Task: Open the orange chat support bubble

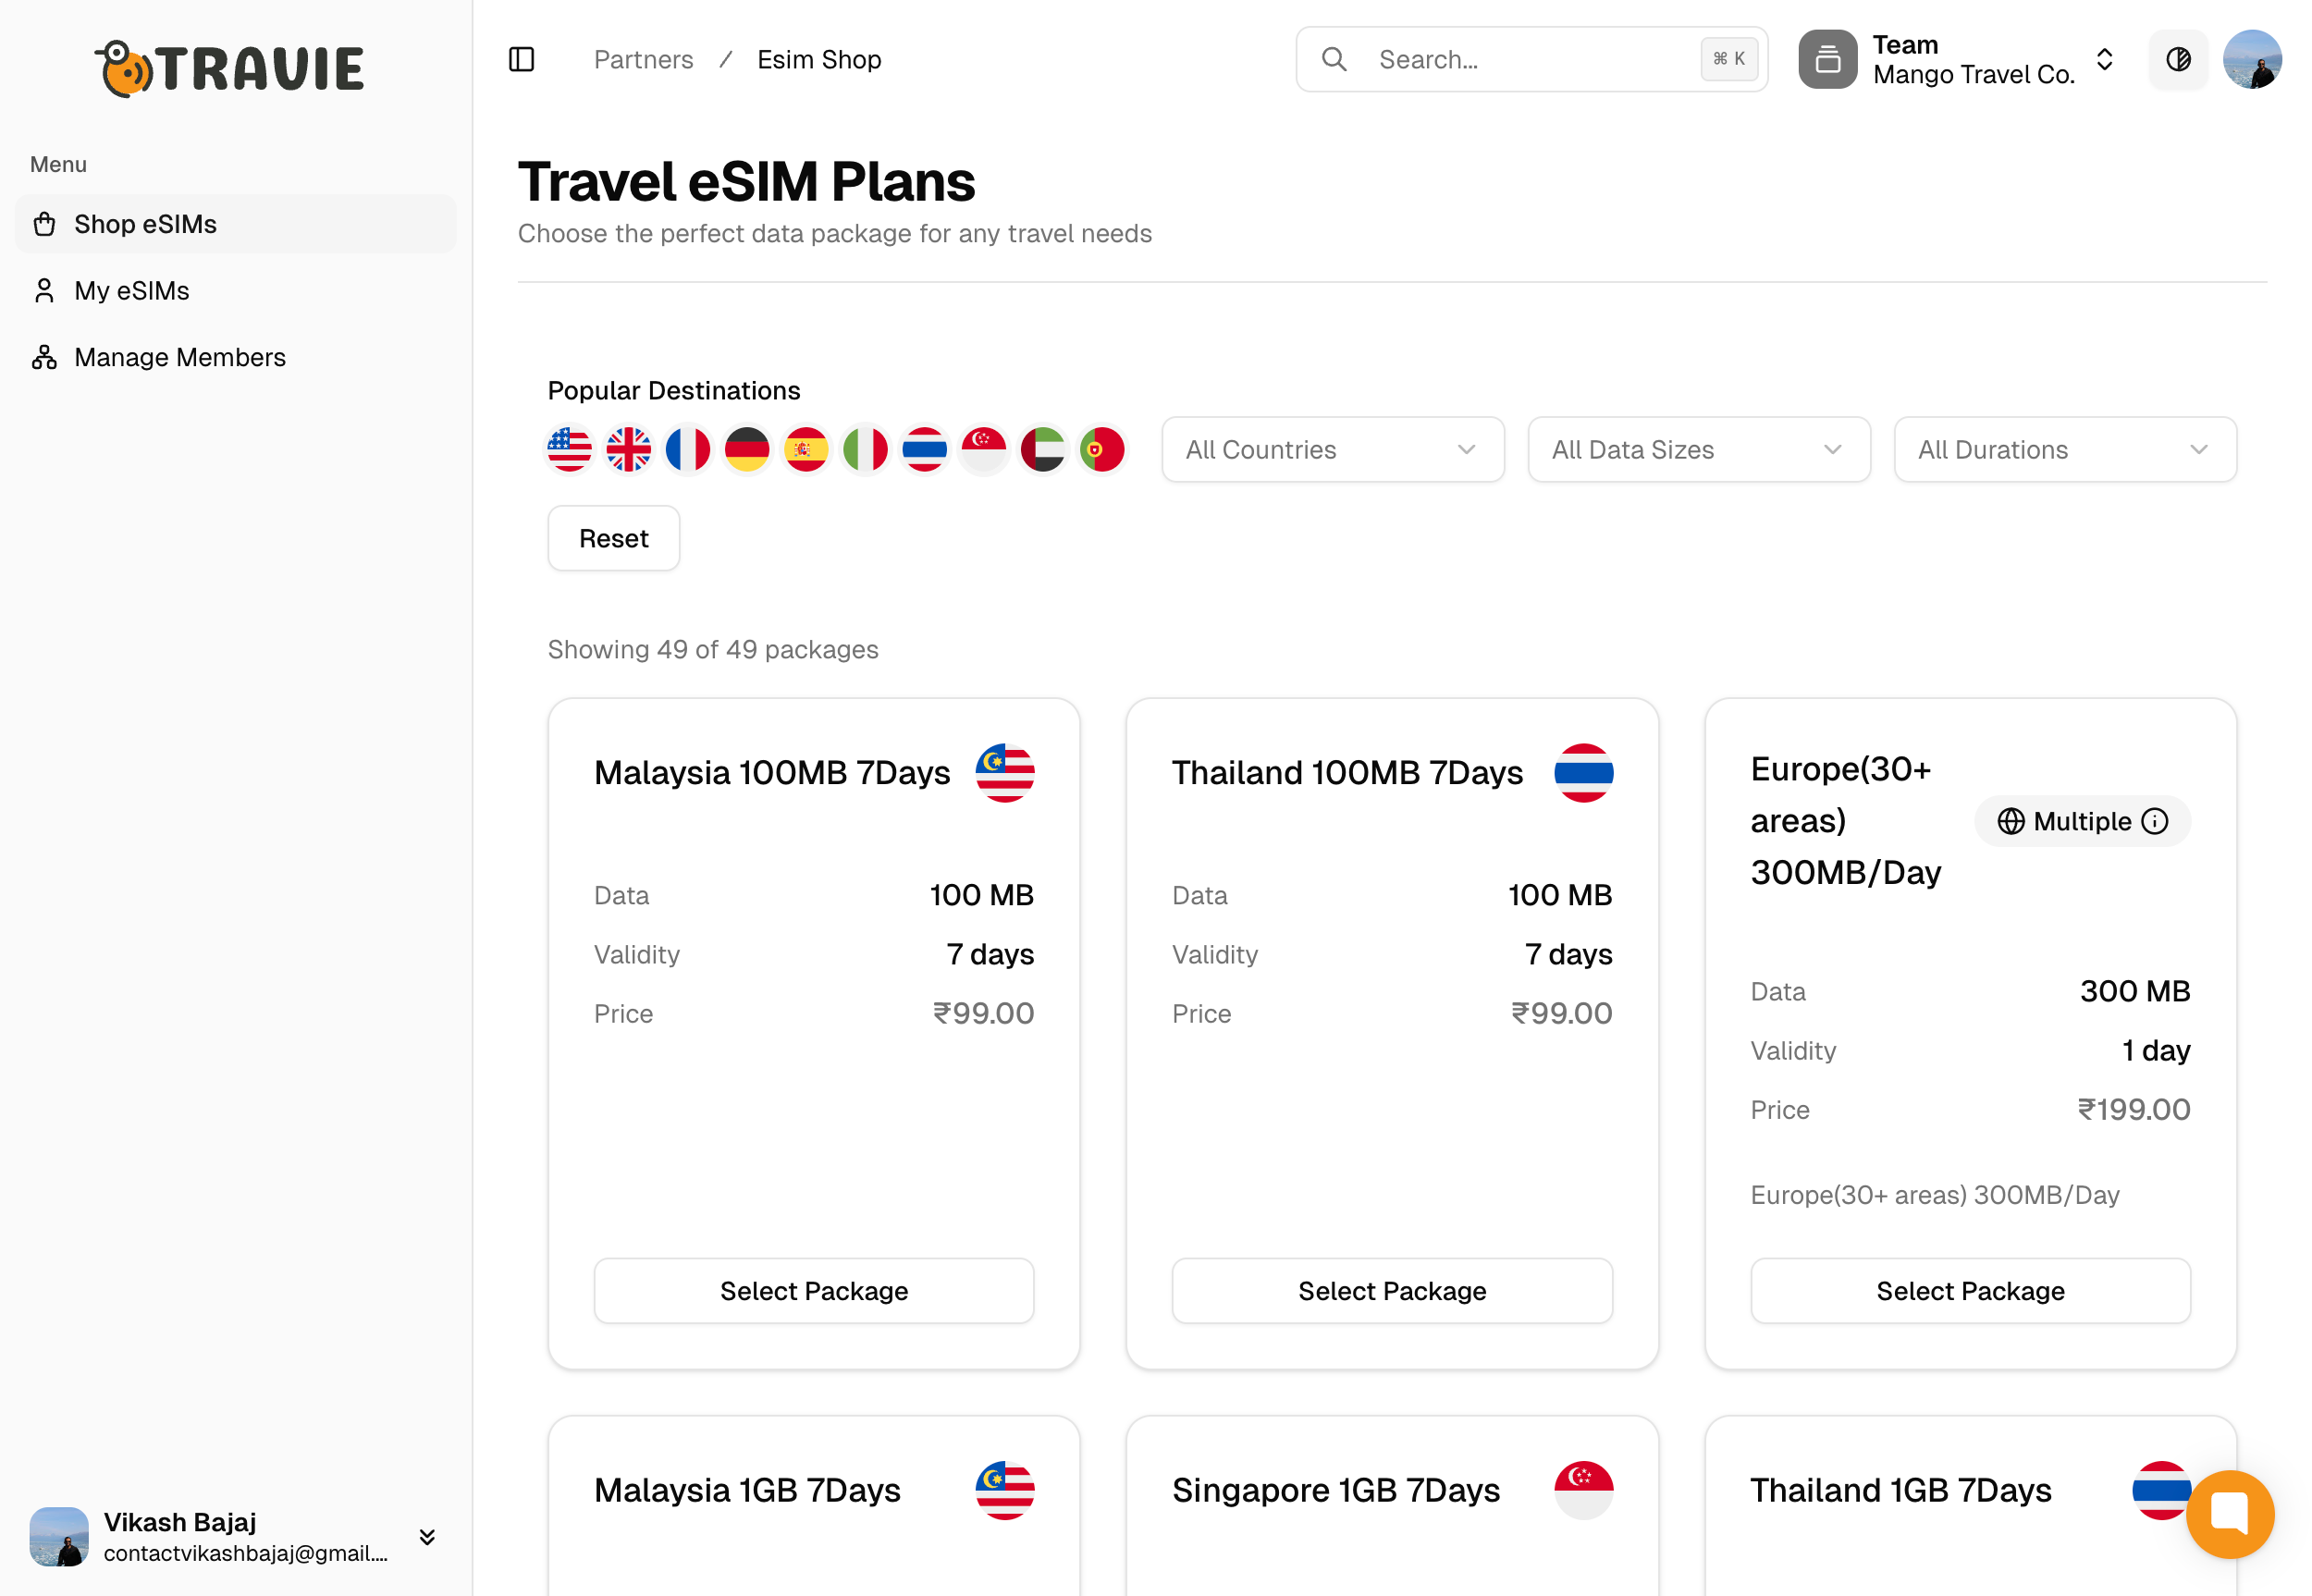Action: point(2229,1513)
